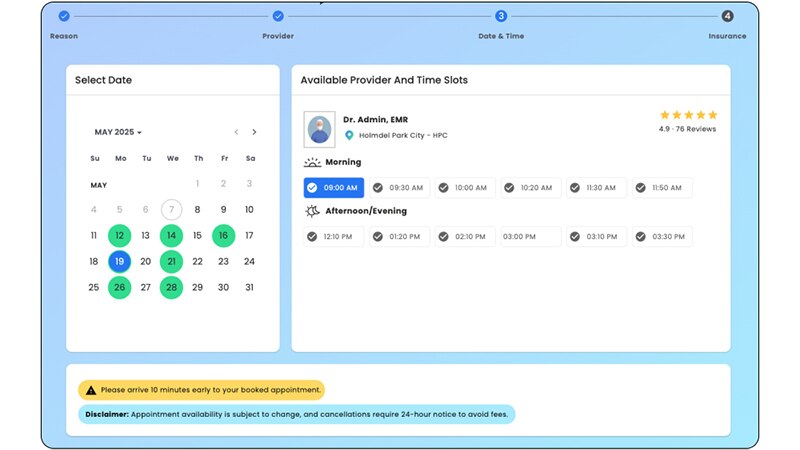The image size is (800, 450).
Task: Click the warning triangle icon in arrival notice
Action: pyautogui.click(x=91, y=390)
